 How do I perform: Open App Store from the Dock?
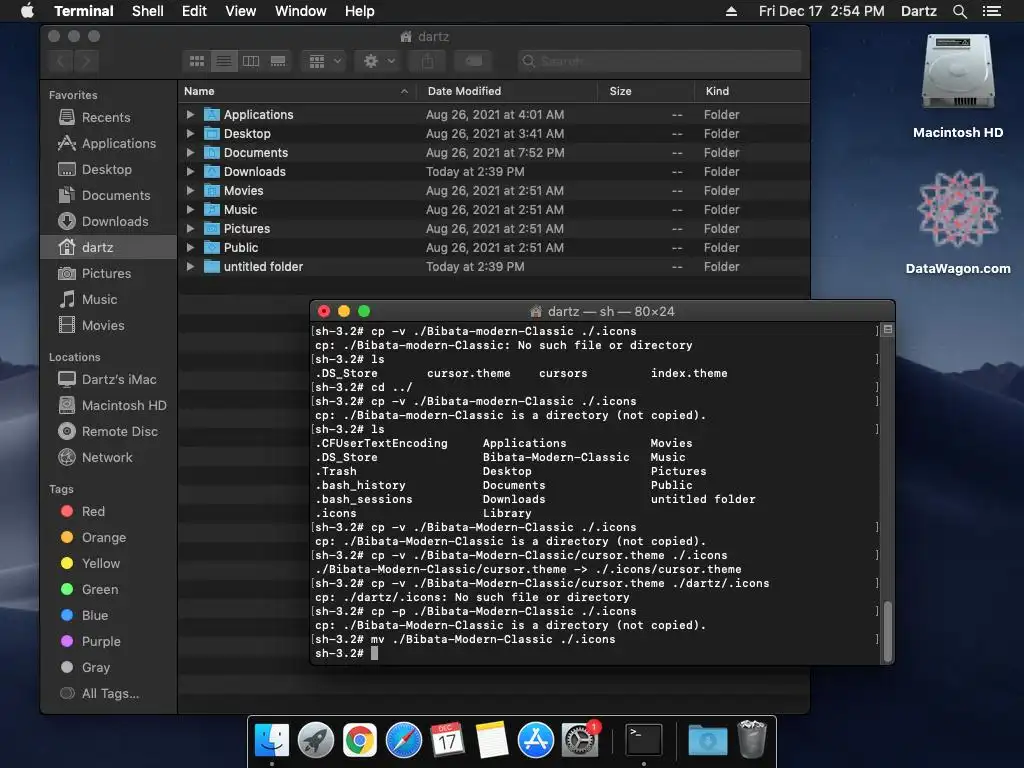point(536,741)
